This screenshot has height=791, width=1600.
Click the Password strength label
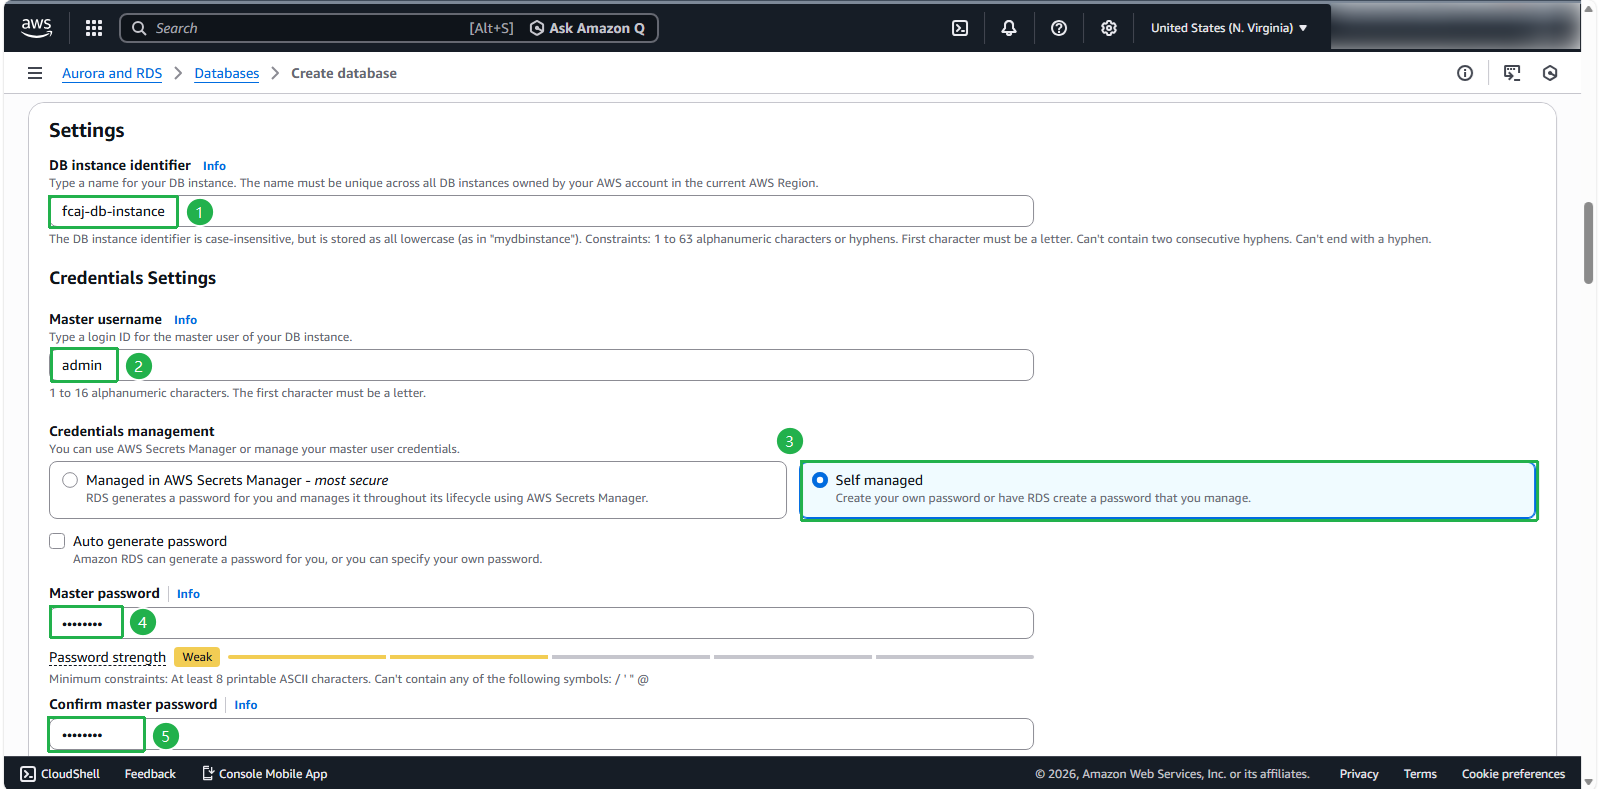[107, 657]
